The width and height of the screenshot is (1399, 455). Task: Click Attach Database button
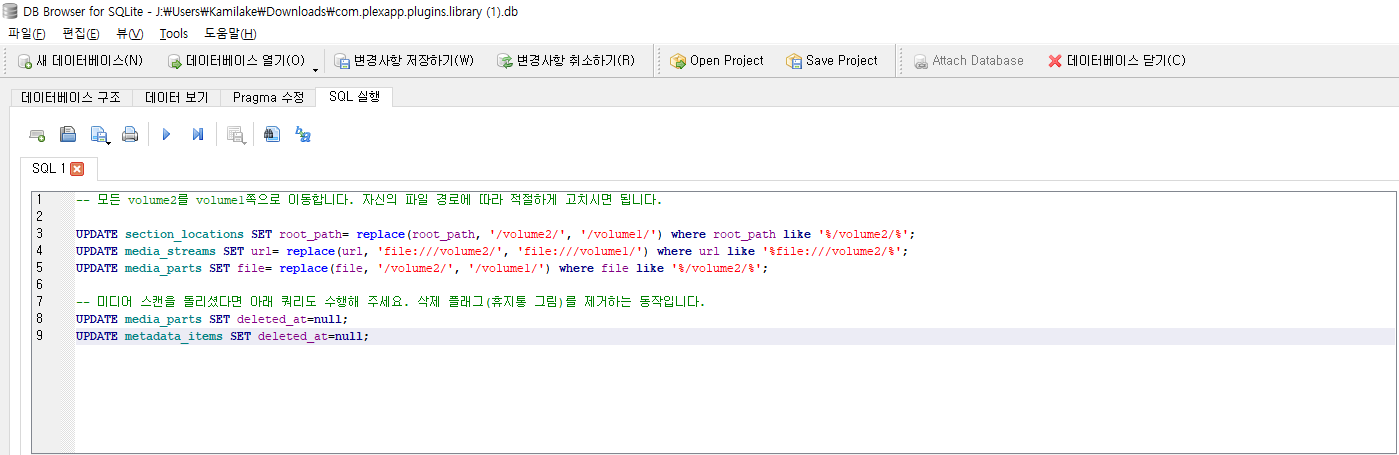[x=968, y=61]
